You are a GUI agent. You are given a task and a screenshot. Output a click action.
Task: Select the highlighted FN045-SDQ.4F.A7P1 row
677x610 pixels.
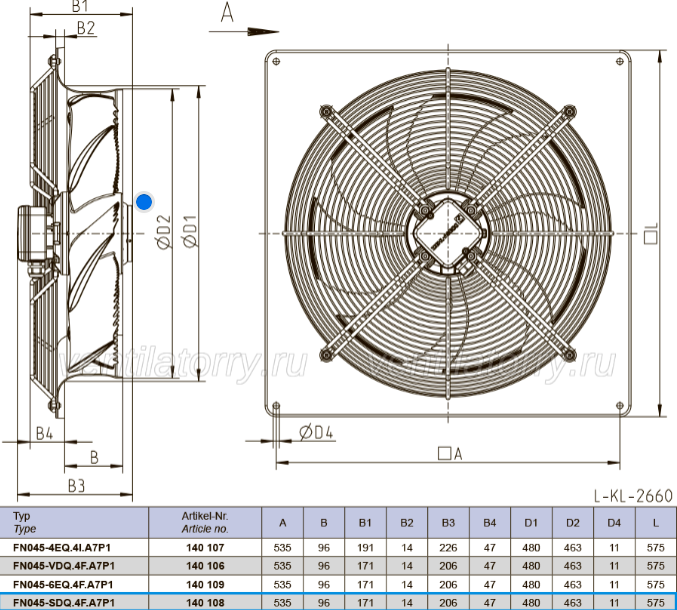63,602
